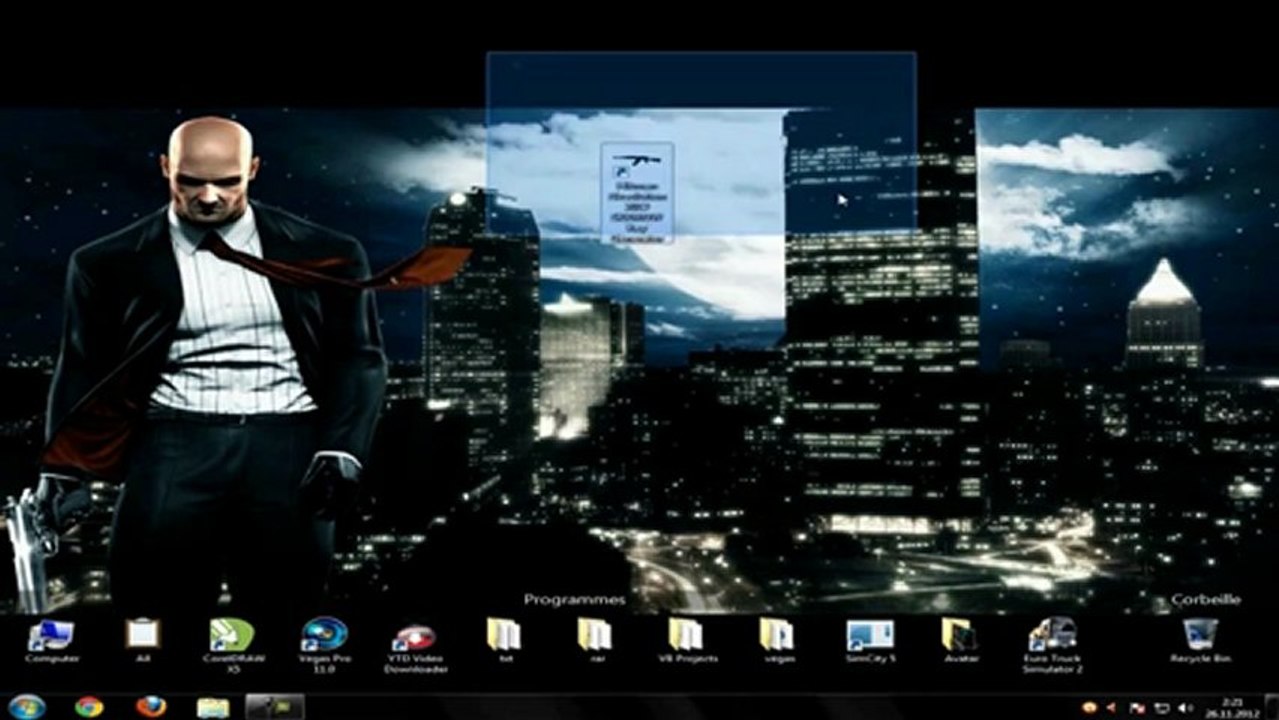1279x720 pixels.
Task: Select the Recycle Bin icon
Action: coord(1200,641)
